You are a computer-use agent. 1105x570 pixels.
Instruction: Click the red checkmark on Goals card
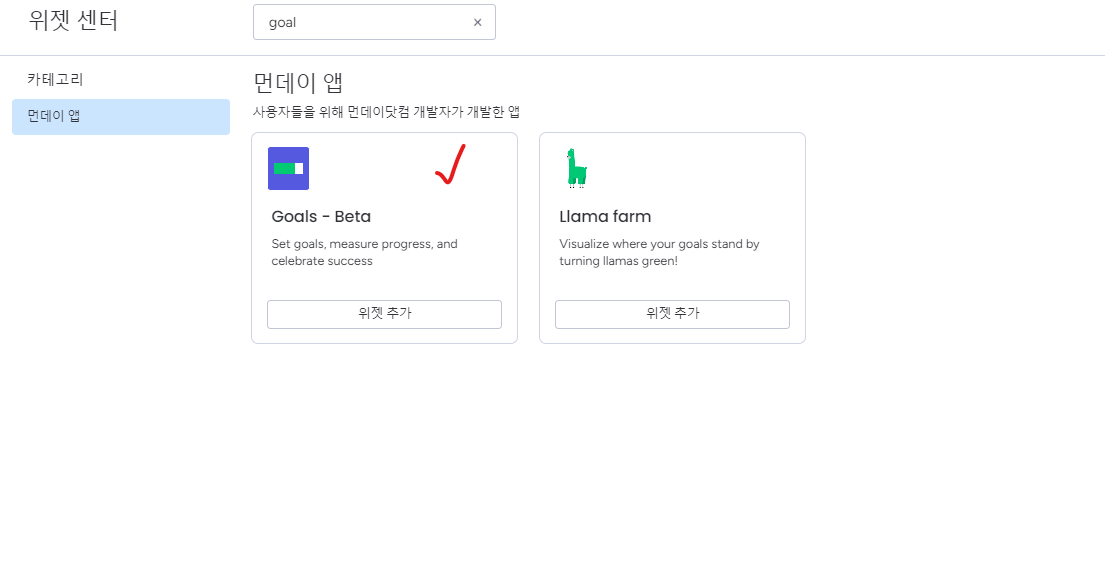click(x=451, y=165)
